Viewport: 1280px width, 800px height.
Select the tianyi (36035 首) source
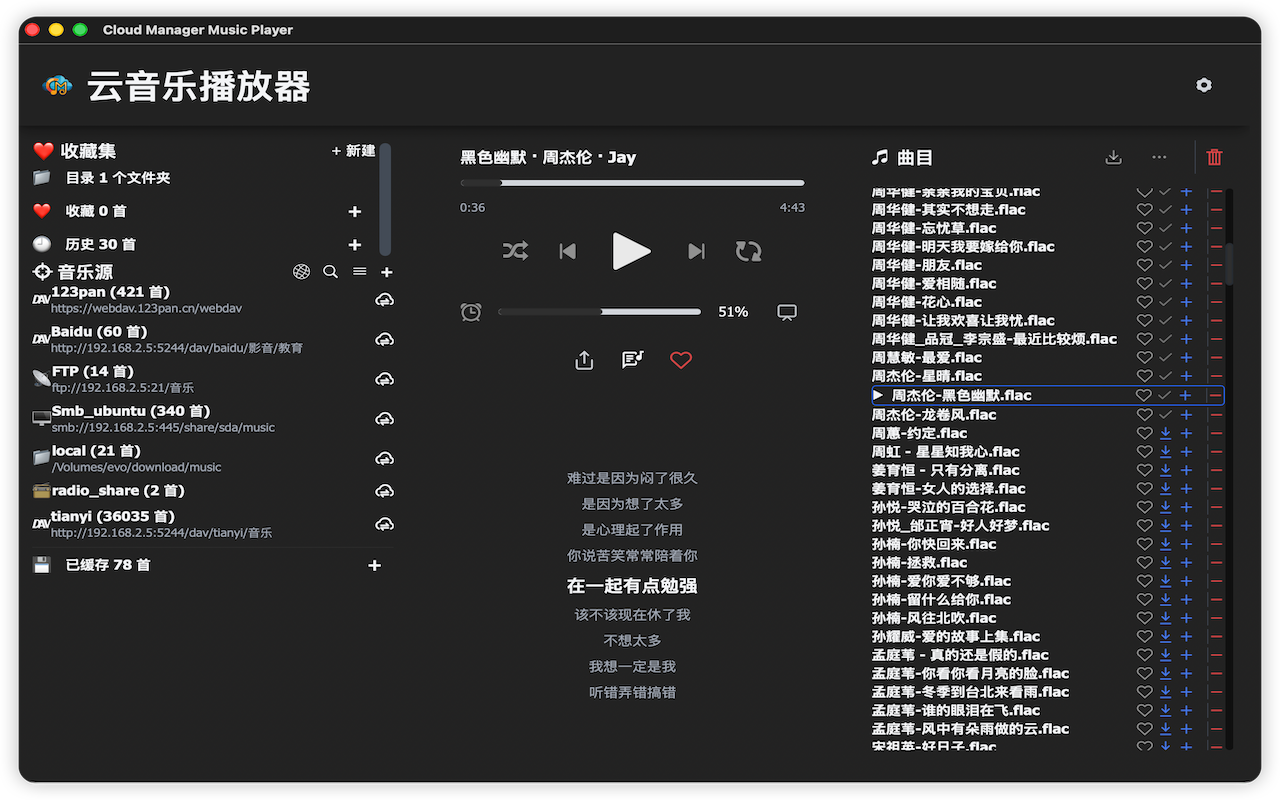click(113, 516)
